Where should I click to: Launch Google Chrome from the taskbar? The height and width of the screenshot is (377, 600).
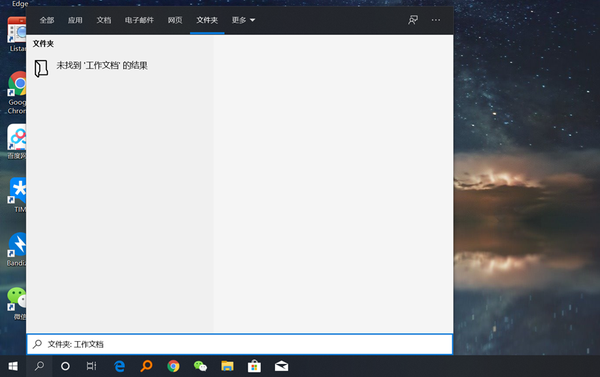tap(173, 366)
